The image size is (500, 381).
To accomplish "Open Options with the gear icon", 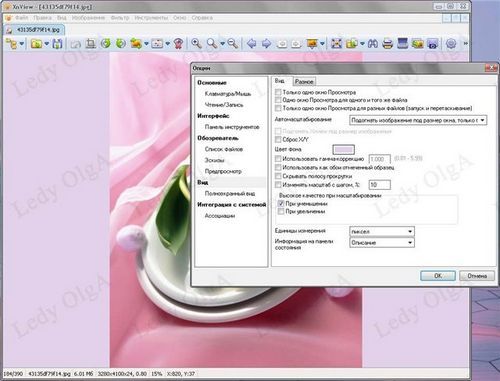I will tap(451, 43).
